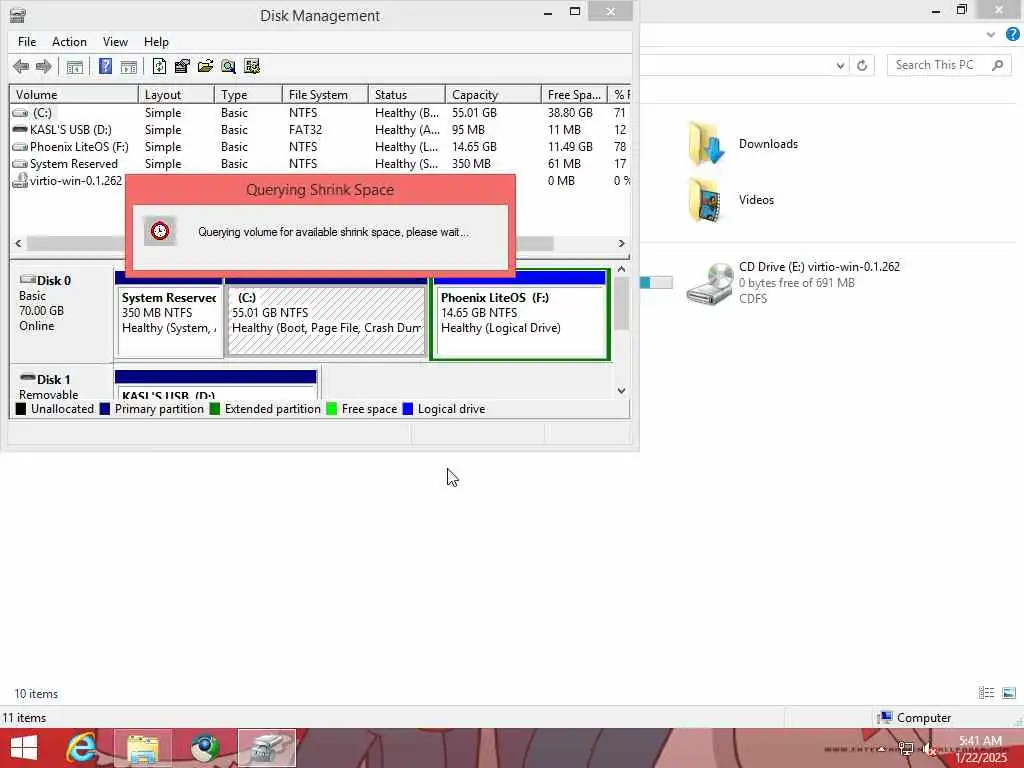Image resolution: width=1024 pixels, height=768 pixels.
Task: Select the System Reserved volume row
Action: tap(320, 164)
